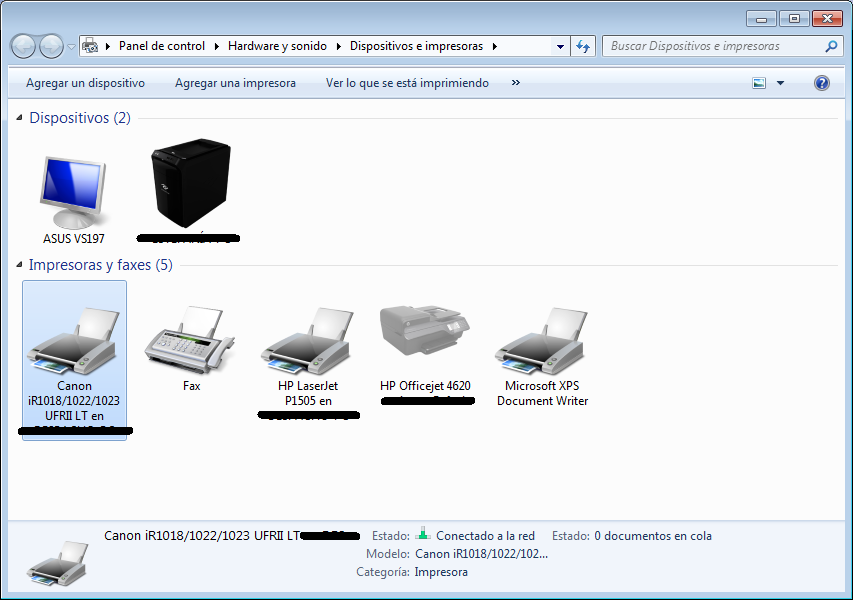
Task: Expand arrow after Panel de control
Action: point(217,46)
